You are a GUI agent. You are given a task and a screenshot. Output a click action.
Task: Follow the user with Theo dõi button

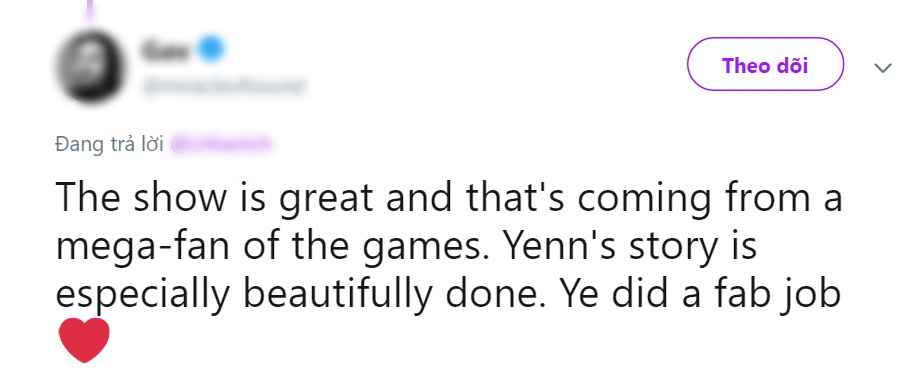(765, 64)
